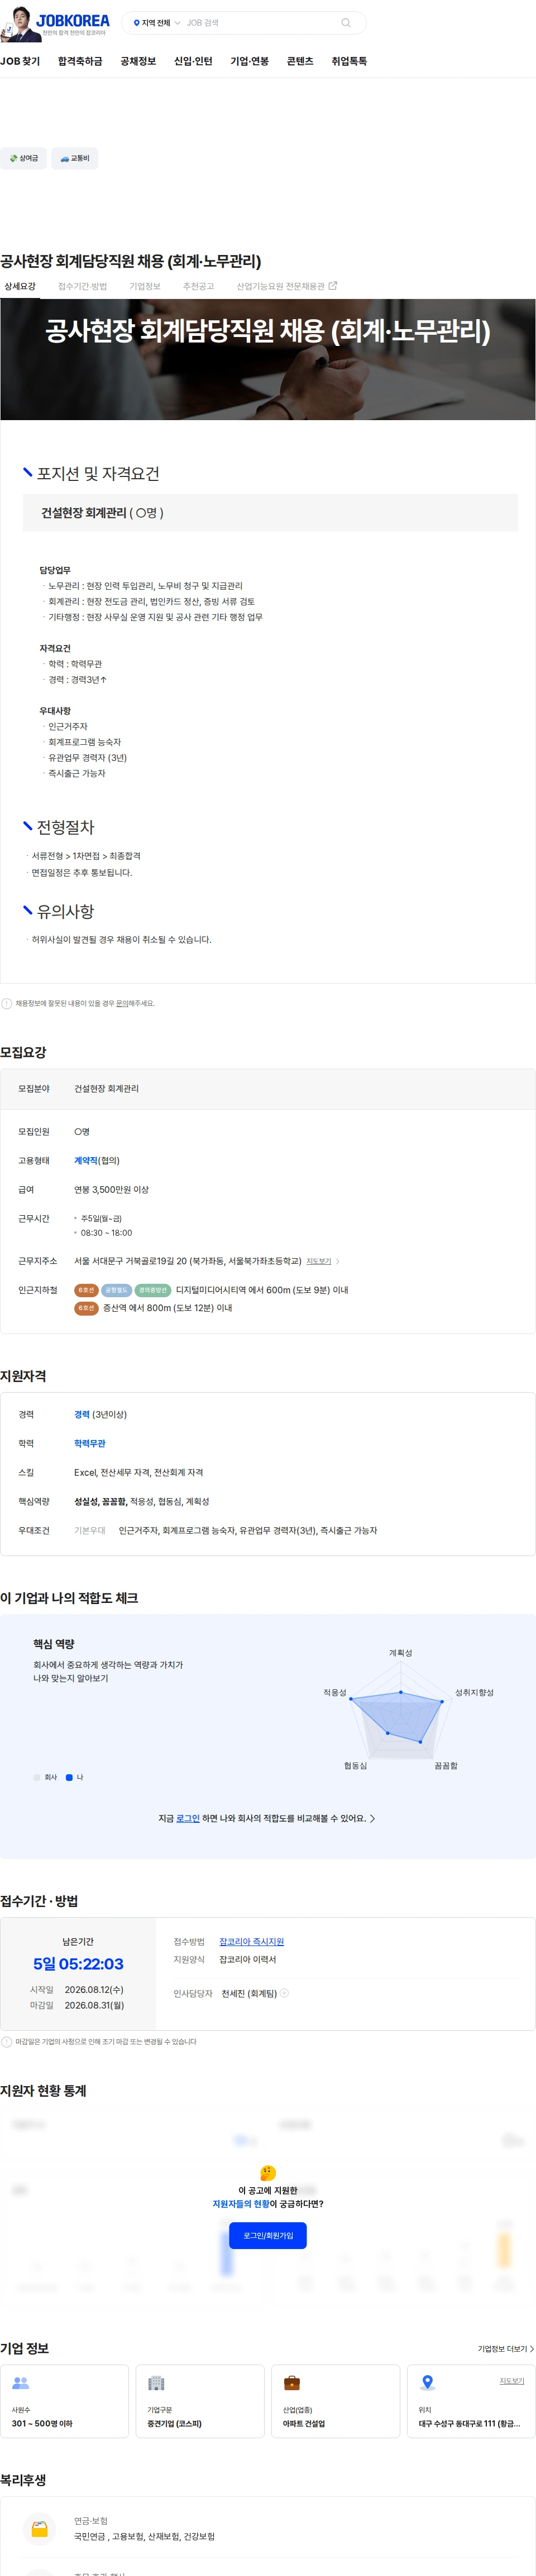Screen dimensions: 536x2576
Task: Open the 잡코리아 즉시지원 link
Action: [251, 1942]
